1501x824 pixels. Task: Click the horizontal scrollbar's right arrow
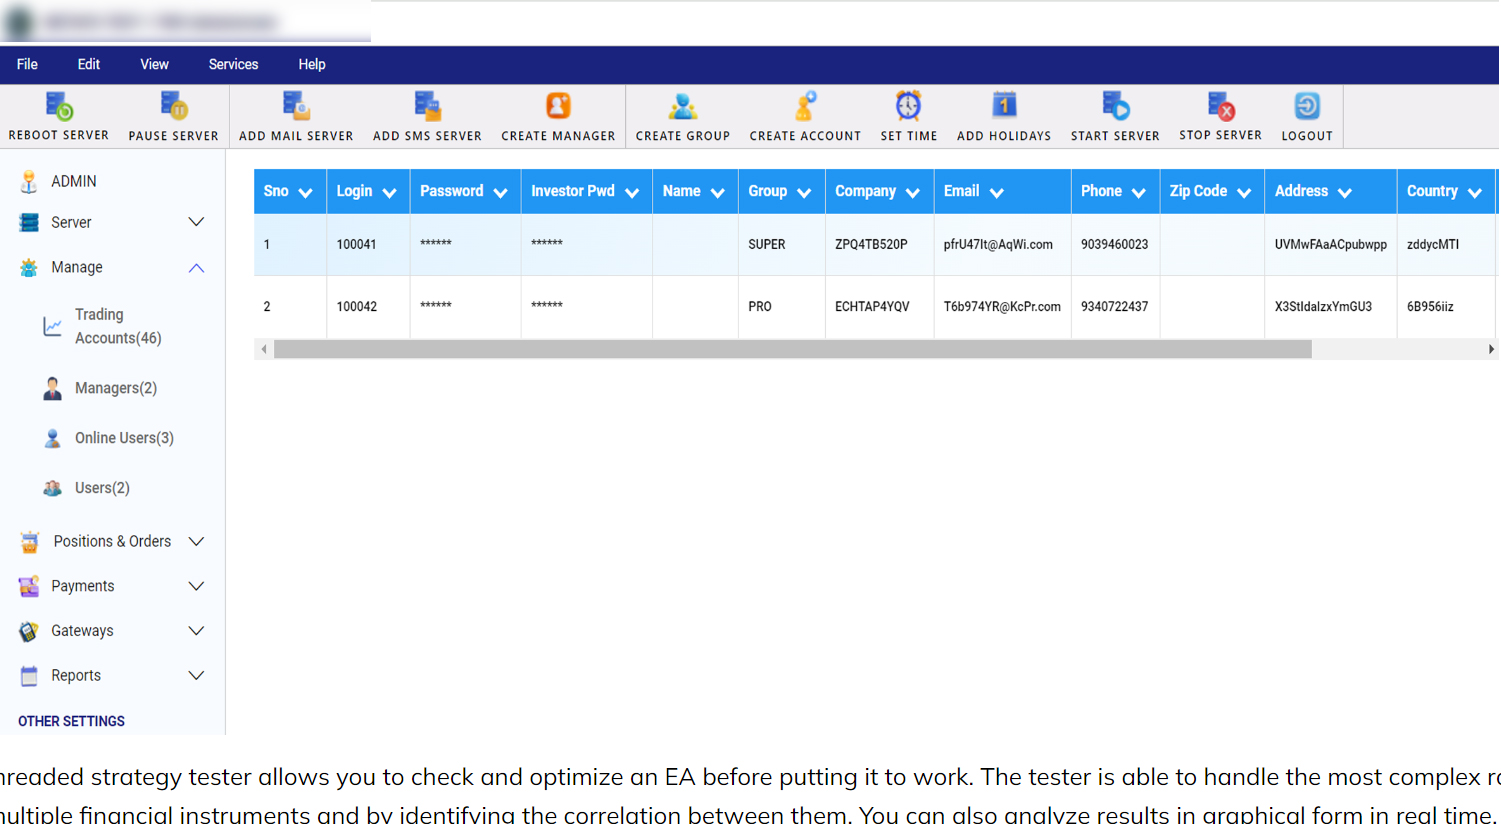[x=1491, y=349]
